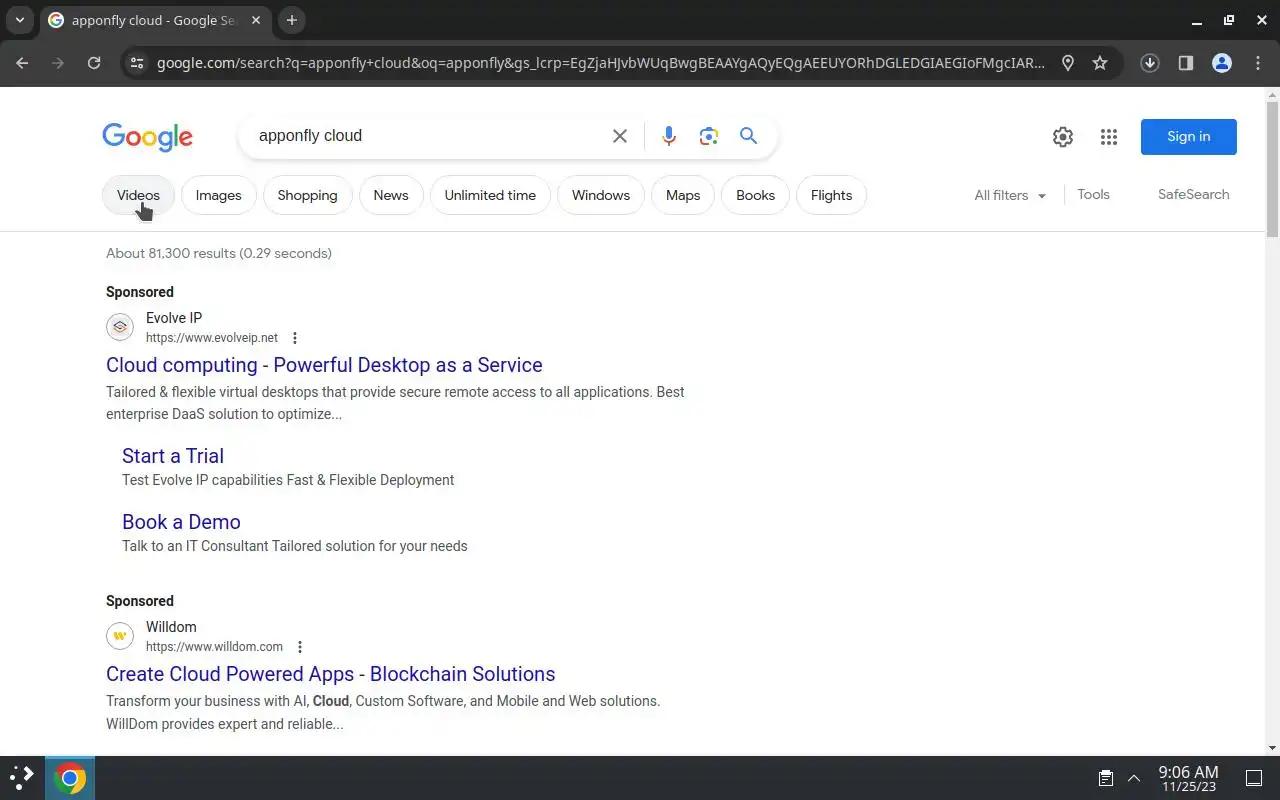Open Google quick settings gear
Screen dimensions: 1280x800
pos(1063,137)
